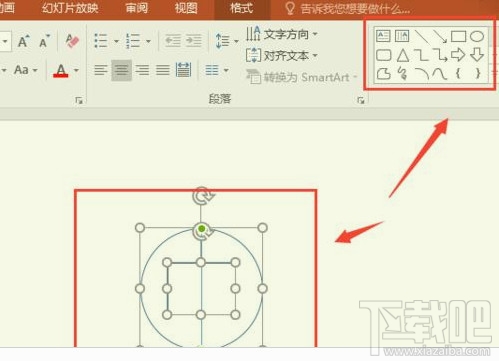Select the curve shape

click(440, 73)
